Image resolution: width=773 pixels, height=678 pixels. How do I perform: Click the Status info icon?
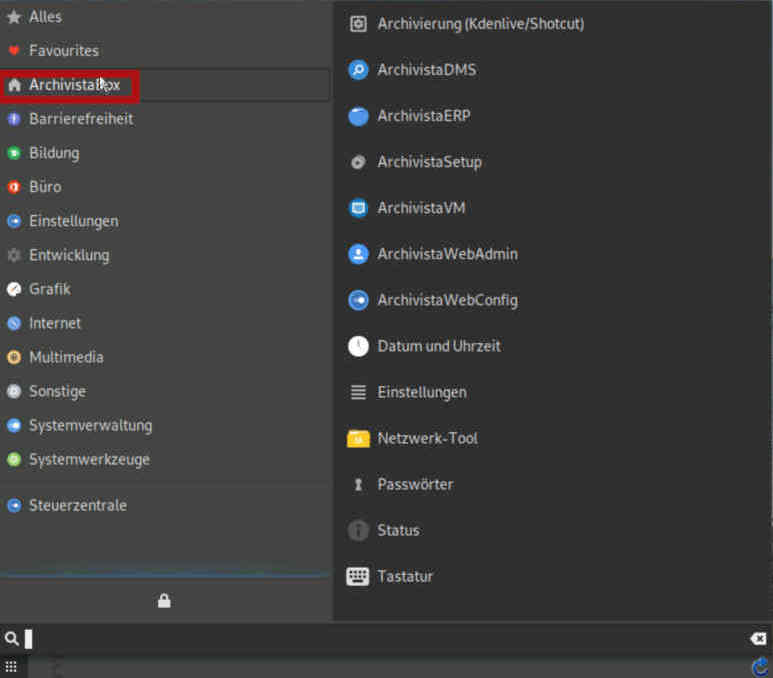coord(358,530)
